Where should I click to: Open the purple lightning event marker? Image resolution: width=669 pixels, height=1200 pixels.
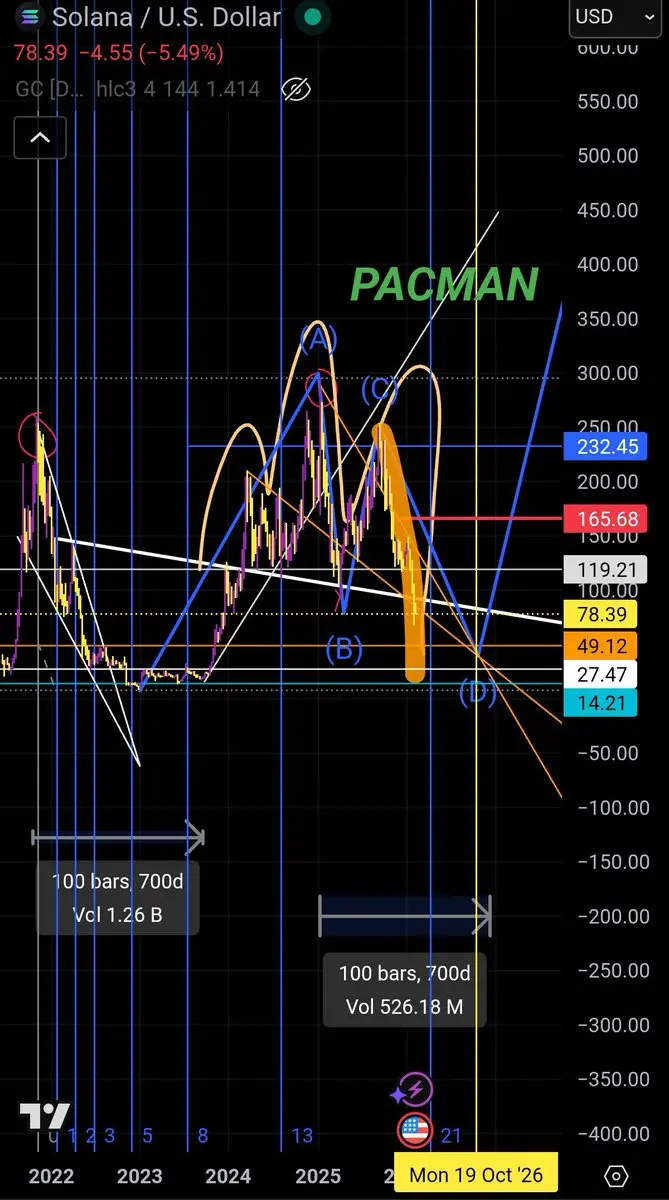414,1091
